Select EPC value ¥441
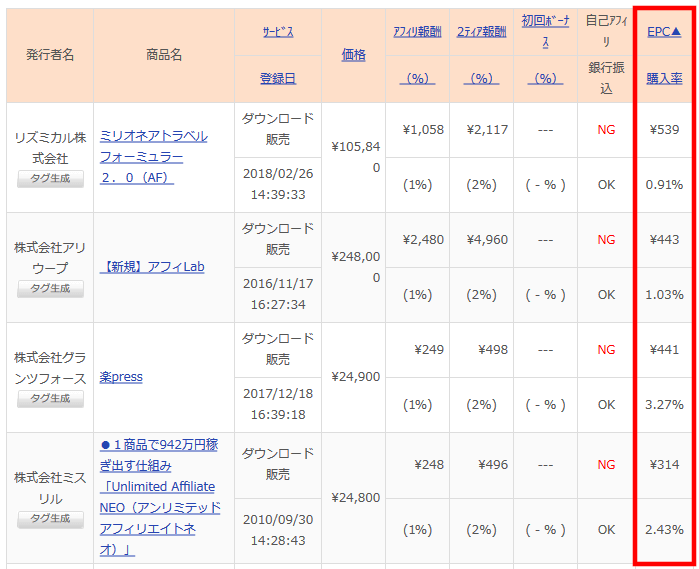This screenshot has height=569, width=699. coord(664,350)
